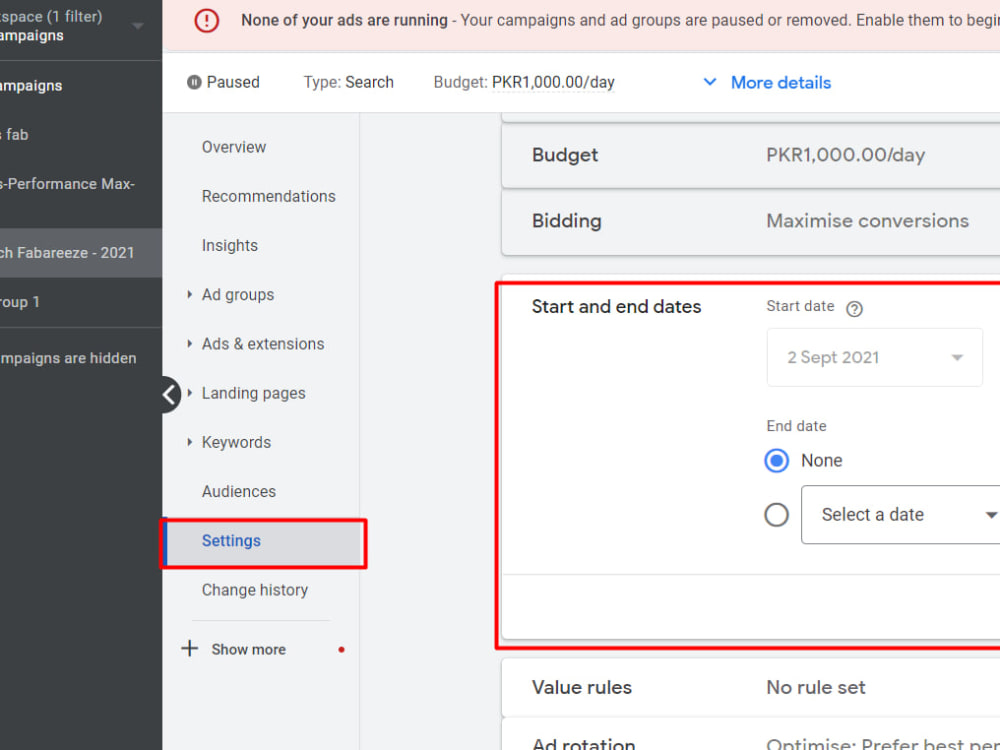
Task: Select the specific end date radio button
Action: click(776, 515)
